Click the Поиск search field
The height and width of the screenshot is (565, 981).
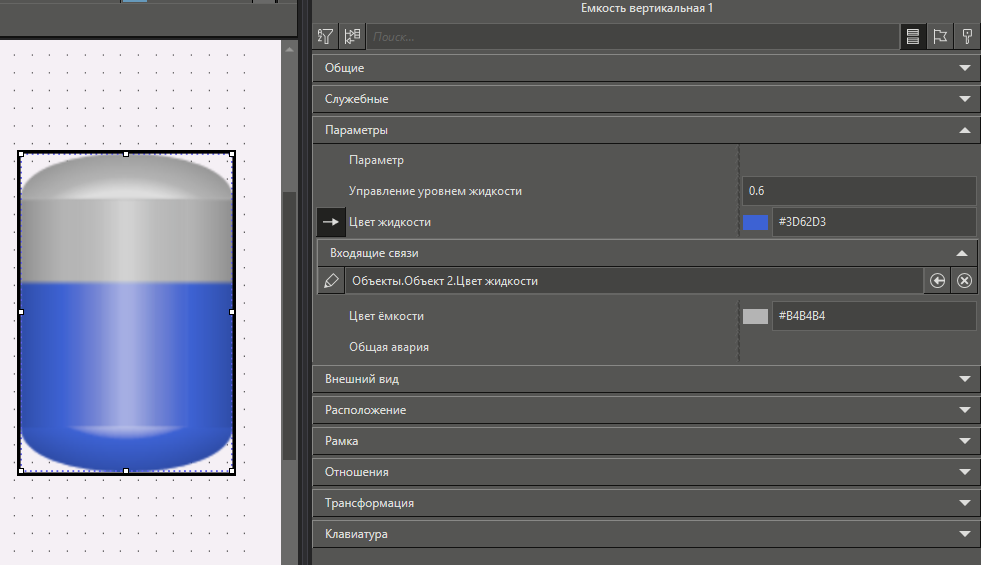click(x=630, y=37)
